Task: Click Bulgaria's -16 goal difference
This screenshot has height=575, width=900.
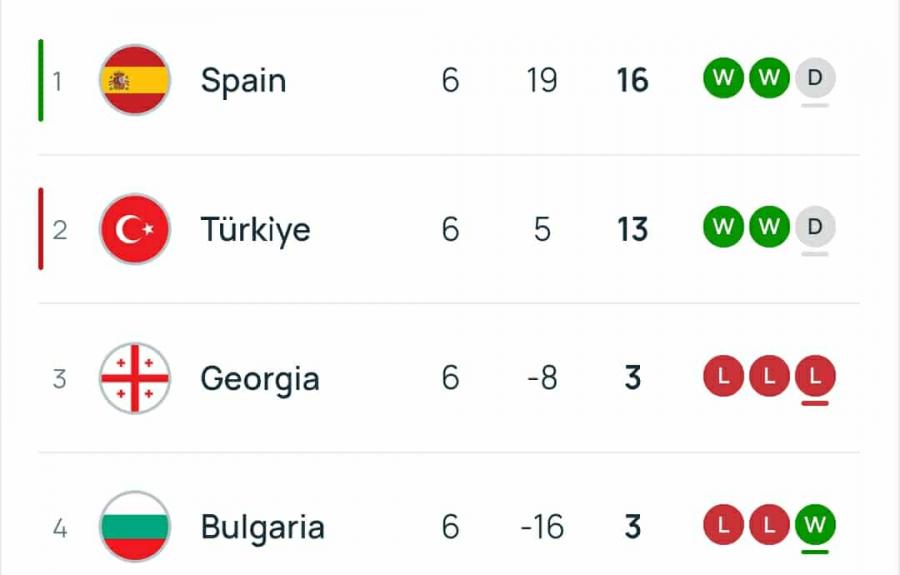Action: (542, 526)
